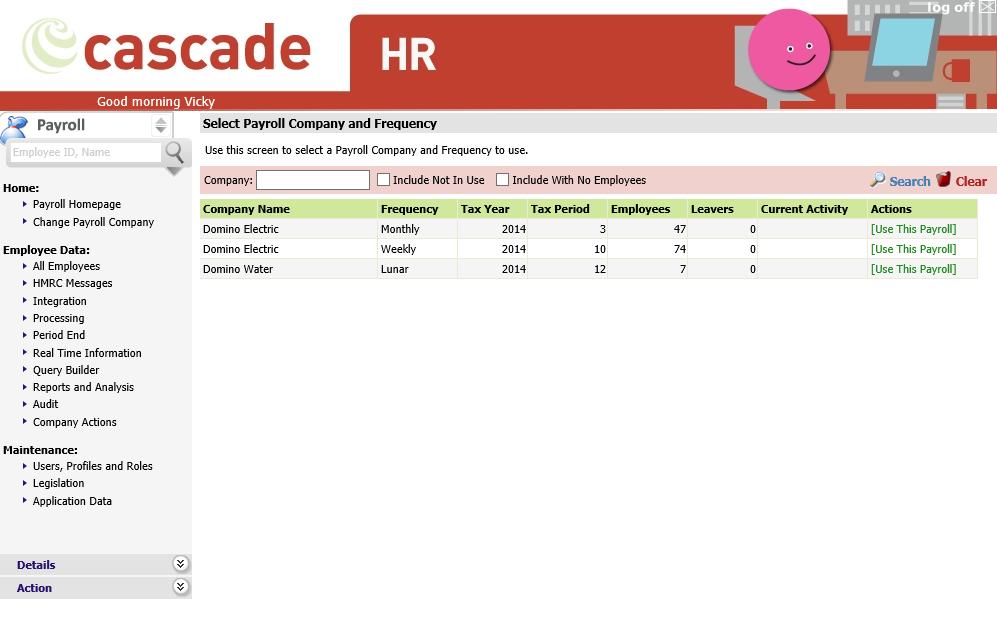997x621 pixels.
Task: Click the pink smiley face avatar
Action: point(789,50)
